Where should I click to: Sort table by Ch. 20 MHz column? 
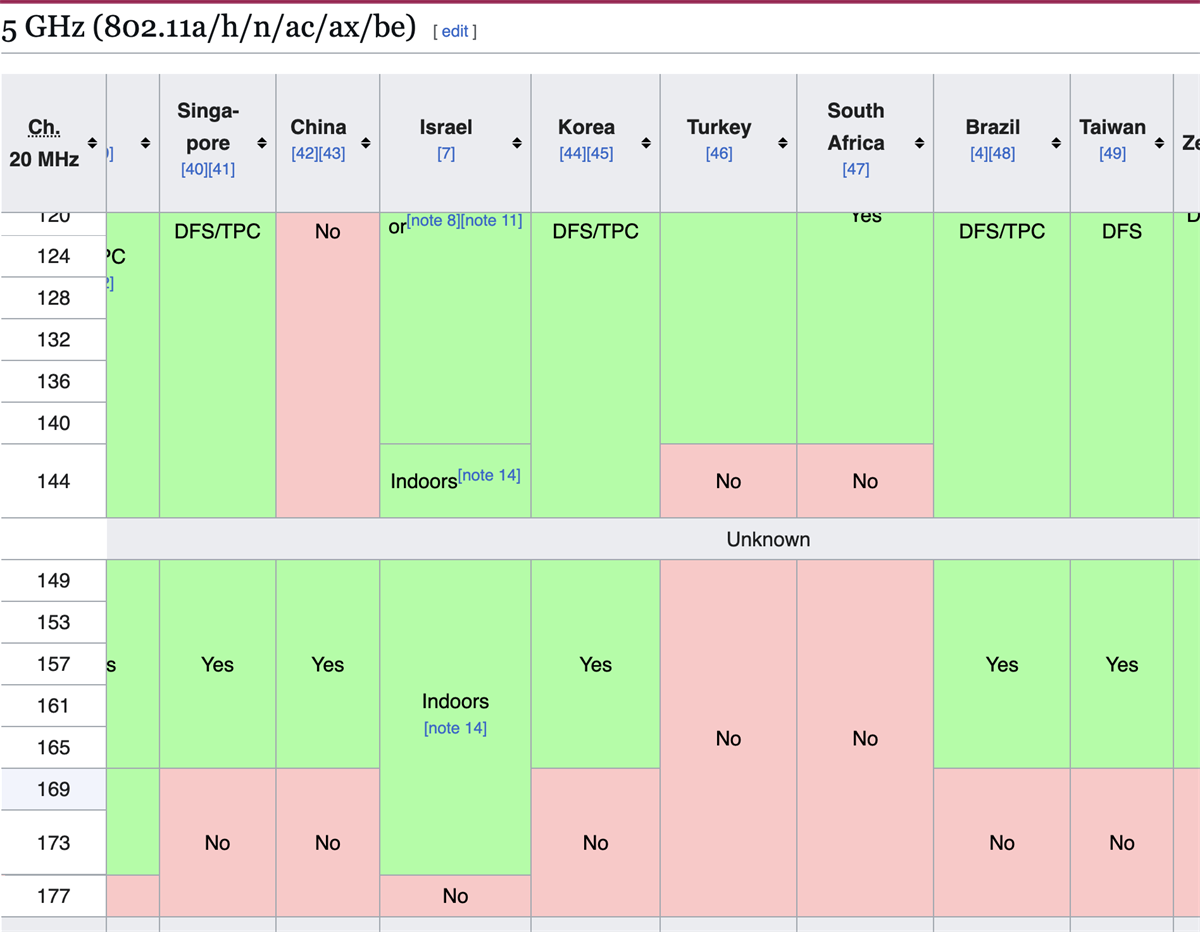coord(92,143)
